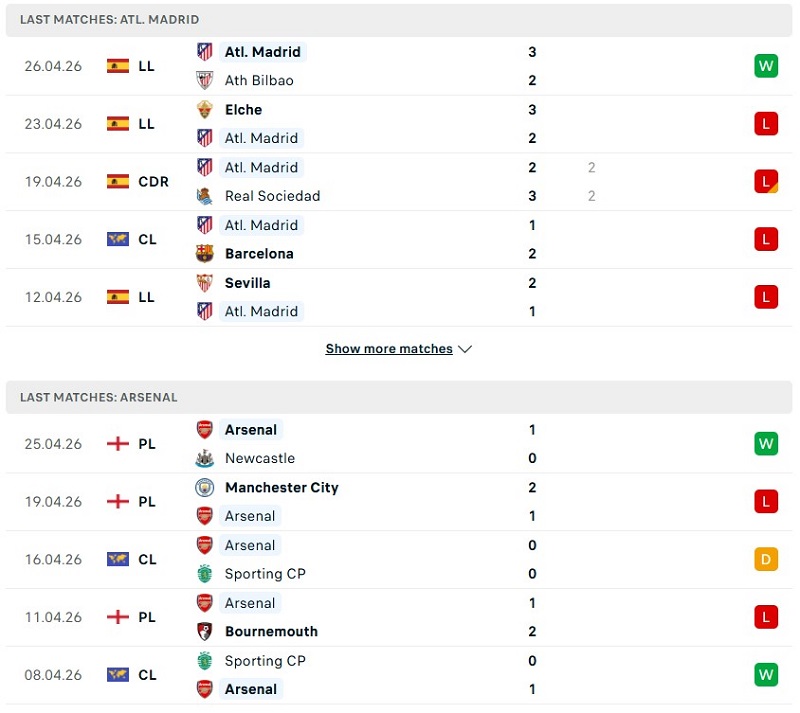Click the England flag for 25.04.26 match
Image resolution: width=800 pixels, height=713 pixels.
[118, 444]
